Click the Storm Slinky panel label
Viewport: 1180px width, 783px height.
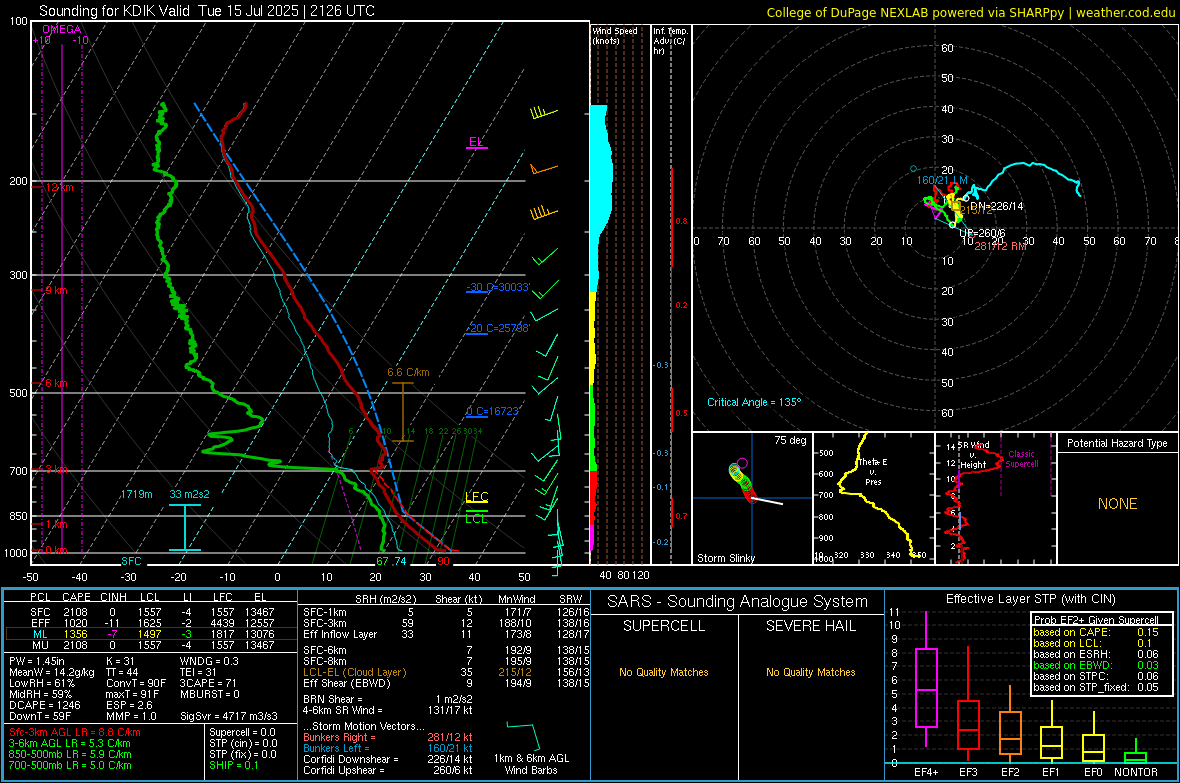pyautogui.click(x=725, y=558)
